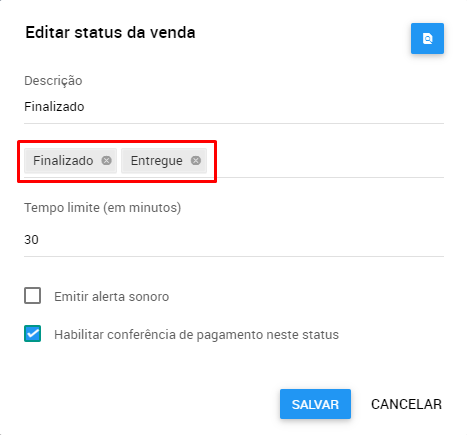Open the blue document search button

(427, 38)
